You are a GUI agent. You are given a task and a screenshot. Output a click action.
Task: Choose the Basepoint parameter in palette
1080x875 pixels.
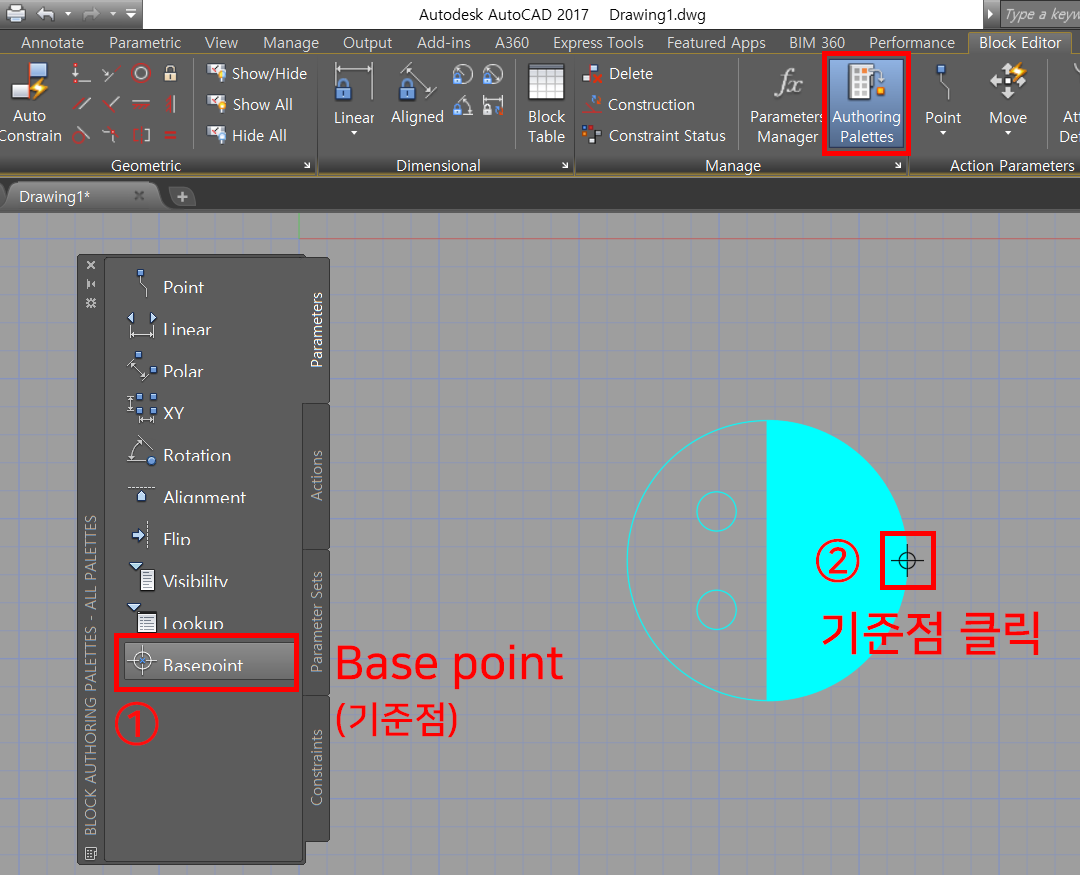[209, 661]
